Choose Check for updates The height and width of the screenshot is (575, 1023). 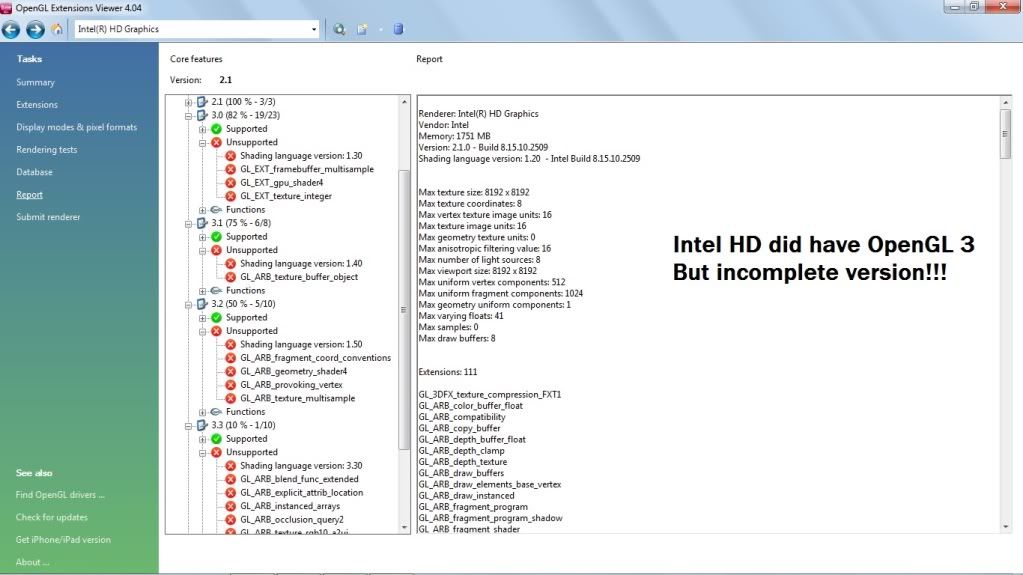(x=52, y=517)
